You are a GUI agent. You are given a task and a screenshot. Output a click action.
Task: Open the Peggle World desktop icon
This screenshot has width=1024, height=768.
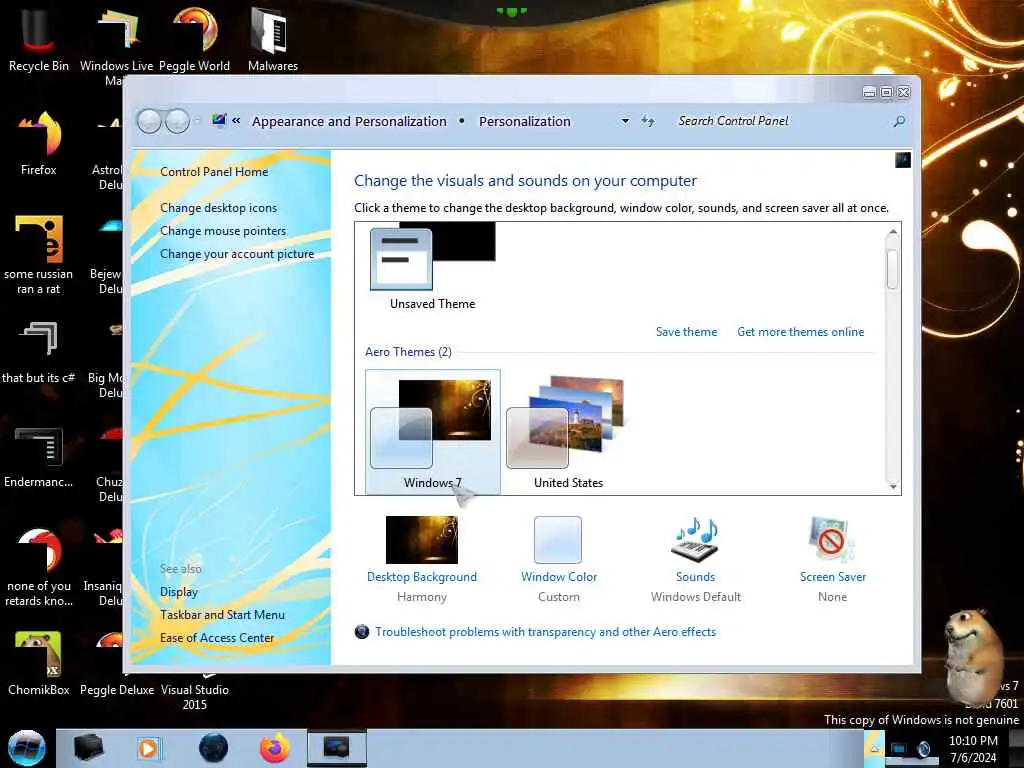coord(194,40)
